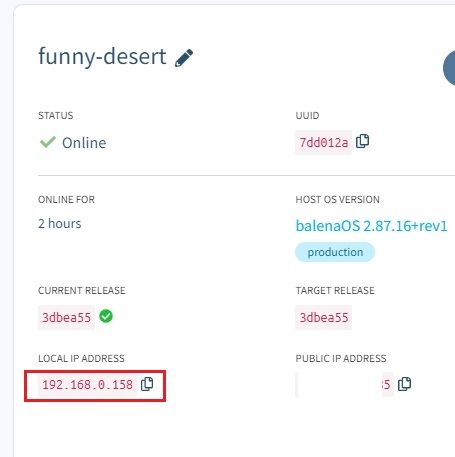Viewport: 455px width, 457px height.
Task: Click the HOST OS VERSION label
Action: pyautogui.click(x=338, y=199)
